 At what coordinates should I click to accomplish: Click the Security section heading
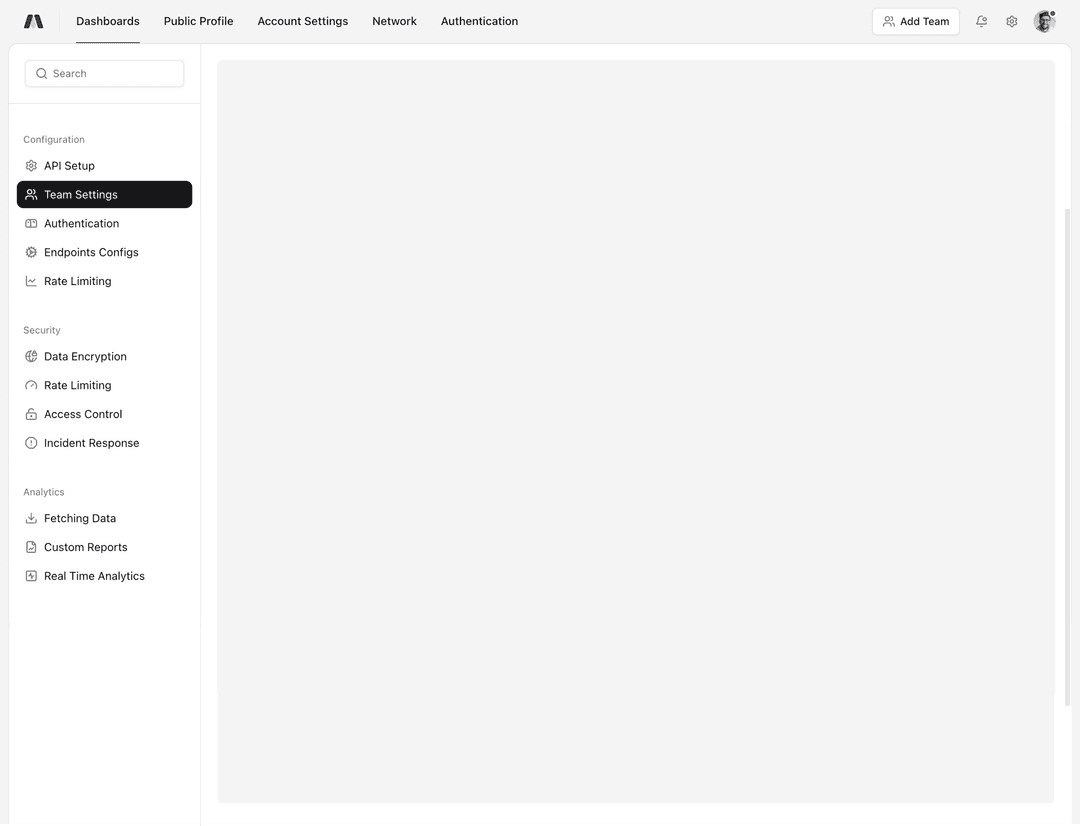point(41,330)
